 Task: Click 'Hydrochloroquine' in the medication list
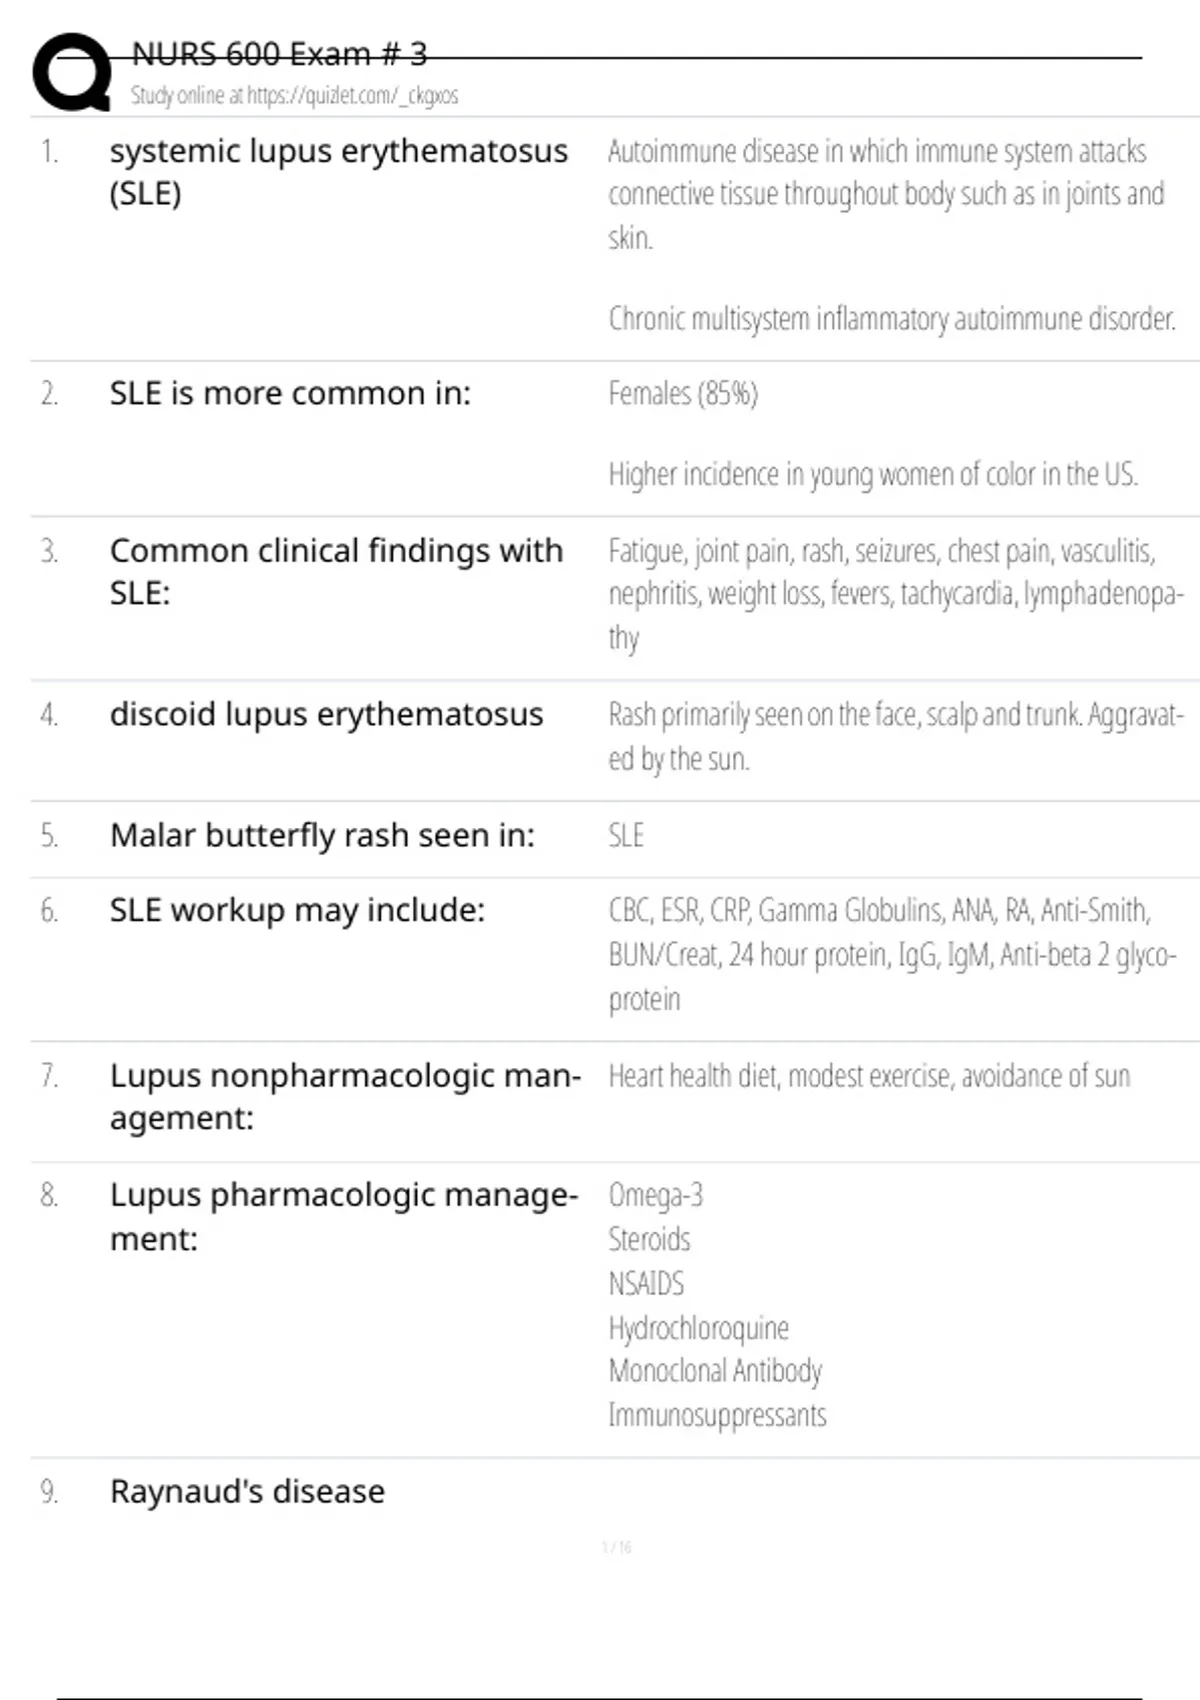click(698, 1328)
